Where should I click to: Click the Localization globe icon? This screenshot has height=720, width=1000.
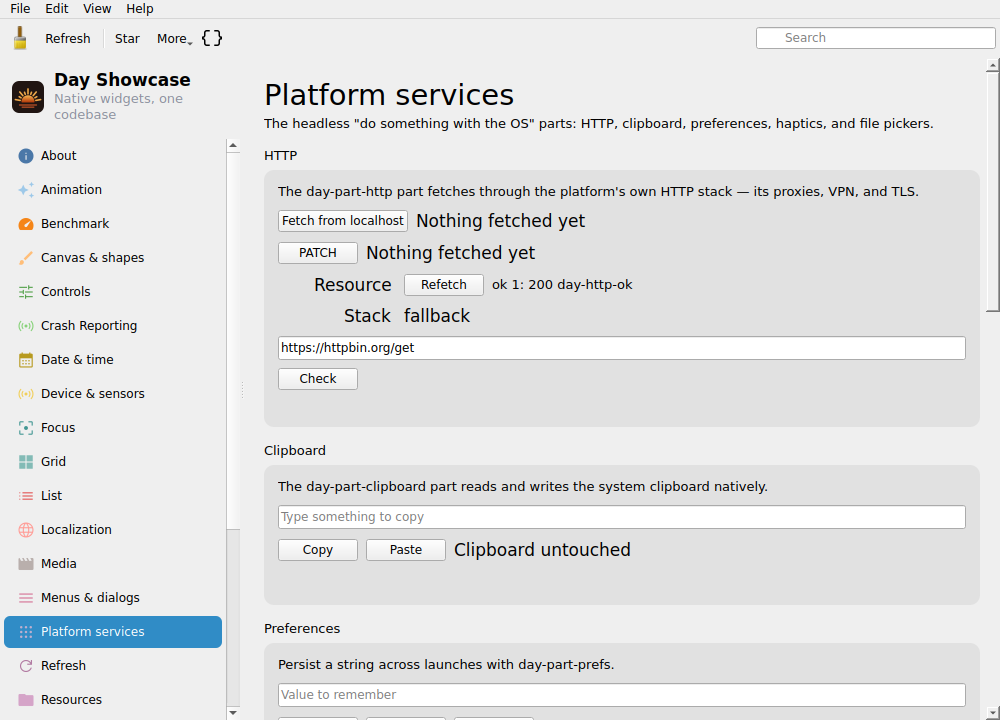[x=26, y=530]
